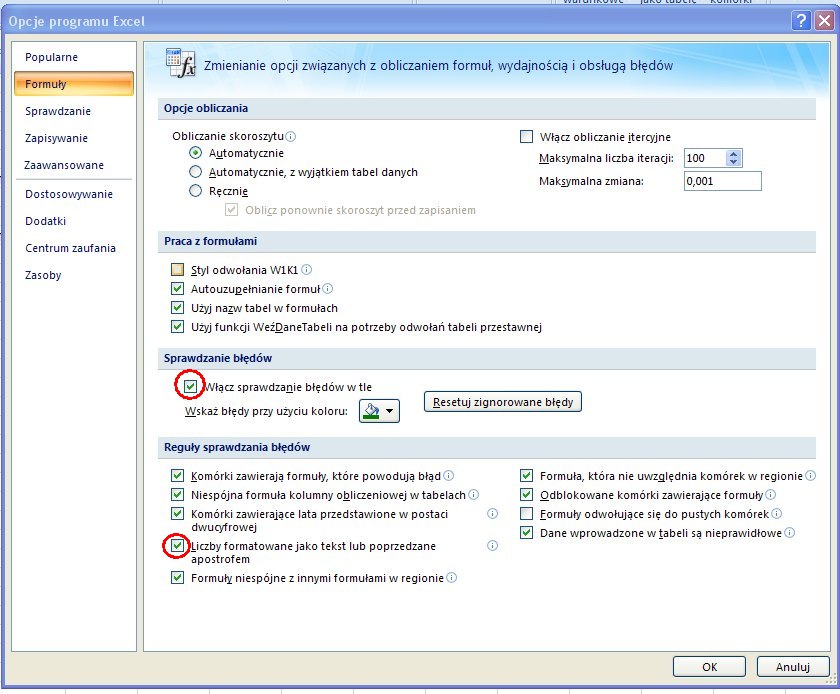Click Maksymalna zmiana input field
Image resolution: width=840 pixels, height=694 pixels.
pos(721,181)
